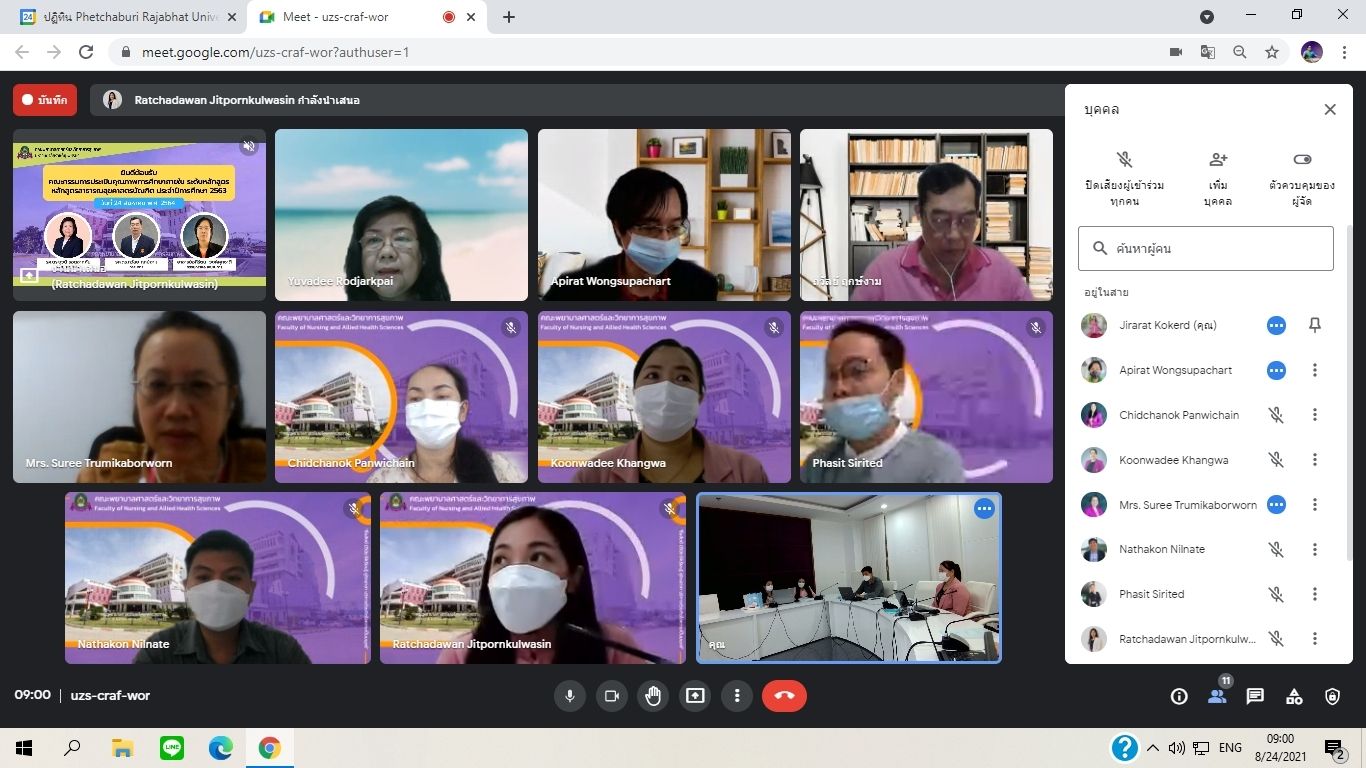Open the activities panel
Screen dimensions: 1366x768
(1294, 697)
